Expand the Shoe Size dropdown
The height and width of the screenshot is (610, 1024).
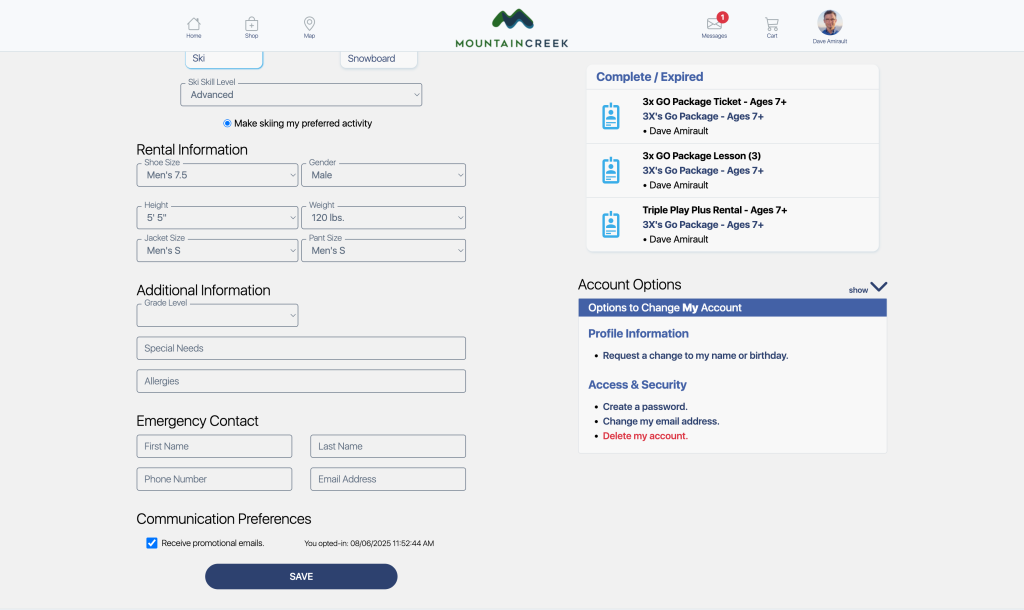[x=217, y=175]
